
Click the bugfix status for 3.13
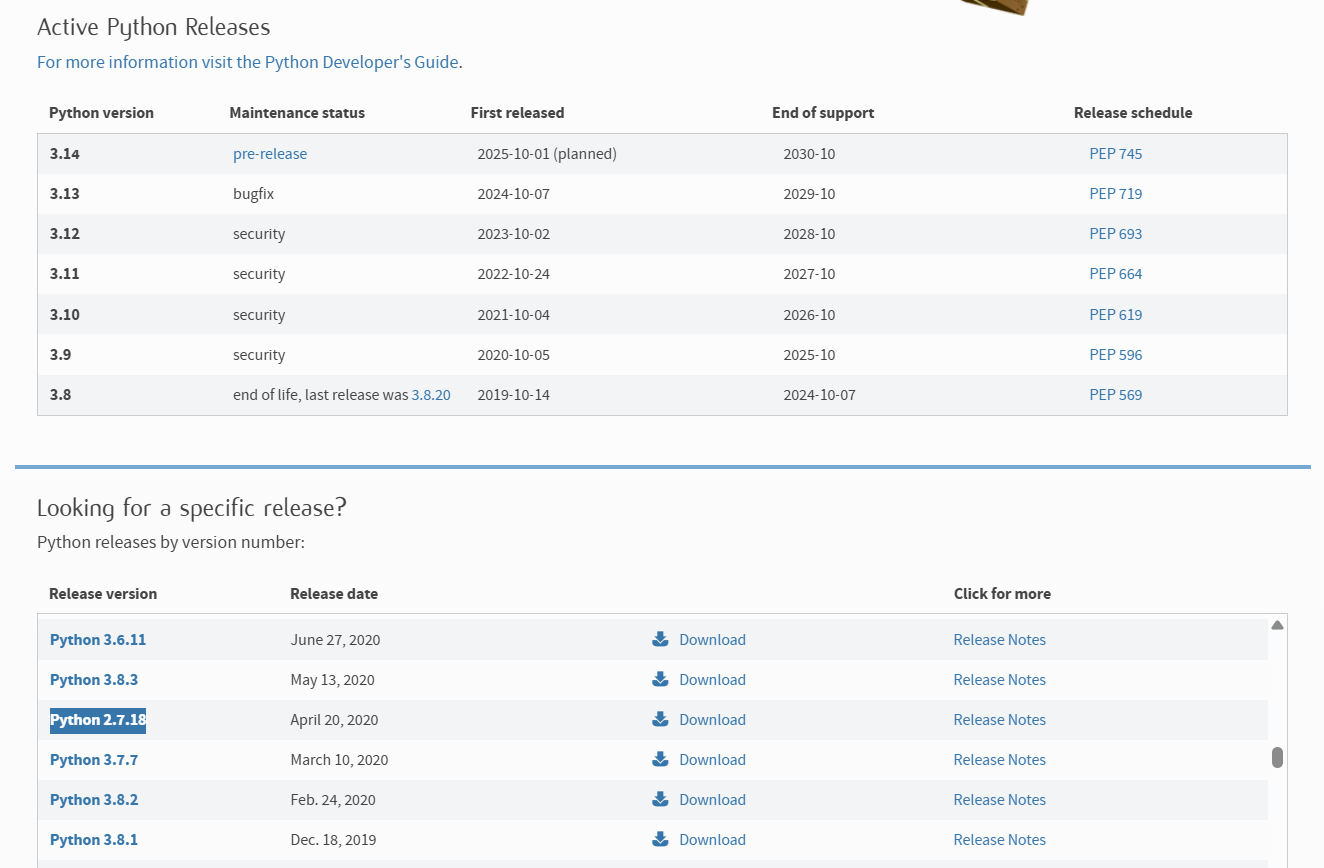tap(253, 194)
